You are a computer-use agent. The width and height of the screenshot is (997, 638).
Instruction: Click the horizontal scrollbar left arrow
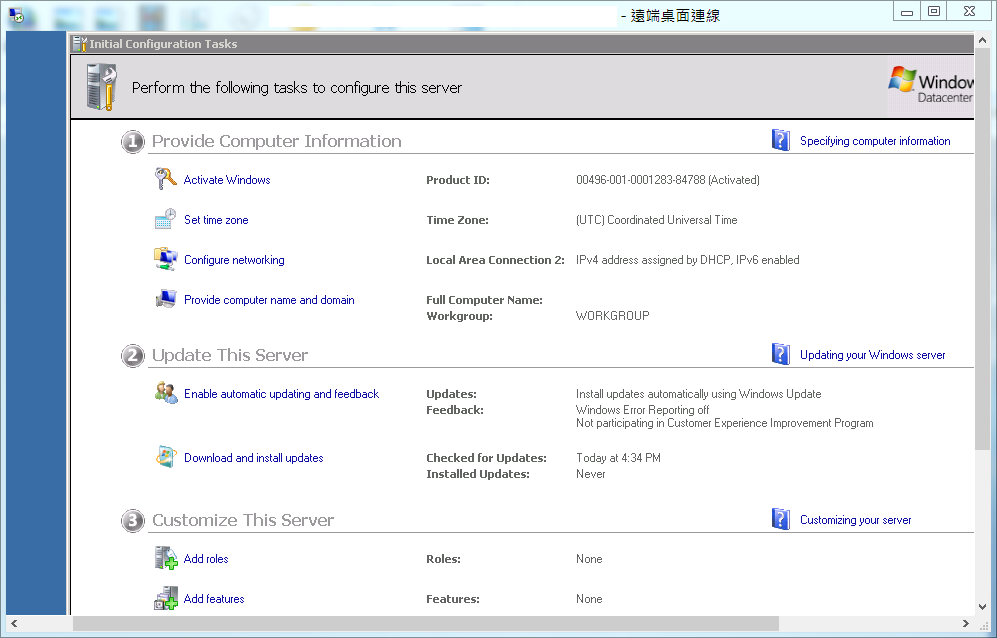[14, 623]
